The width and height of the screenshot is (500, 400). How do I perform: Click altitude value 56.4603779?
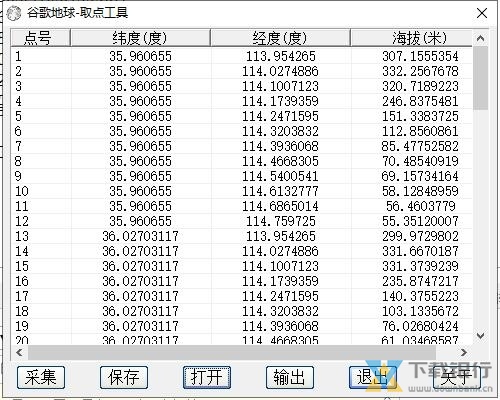coord(421,206)
